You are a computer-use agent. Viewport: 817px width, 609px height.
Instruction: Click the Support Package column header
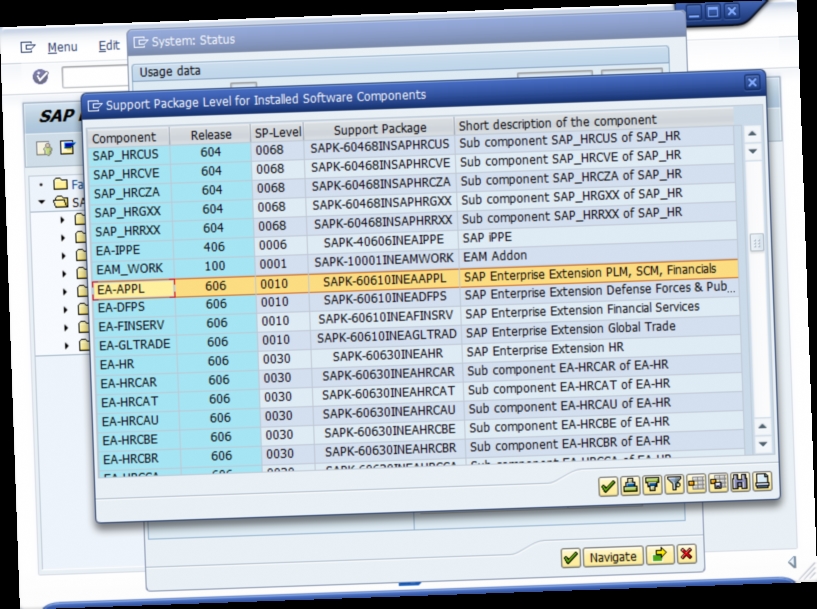tap(380, 129)
